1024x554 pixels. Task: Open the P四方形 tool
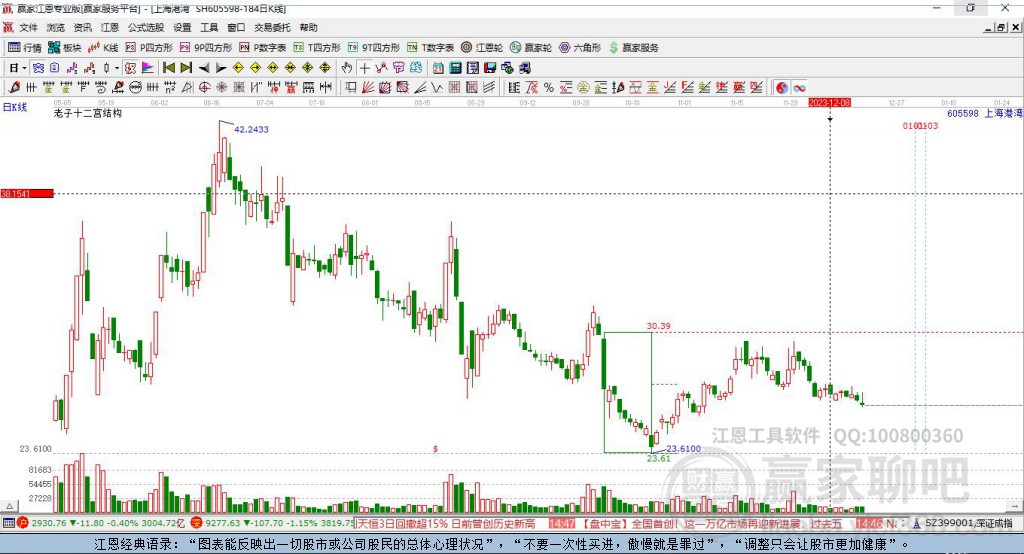pos(149,48)
